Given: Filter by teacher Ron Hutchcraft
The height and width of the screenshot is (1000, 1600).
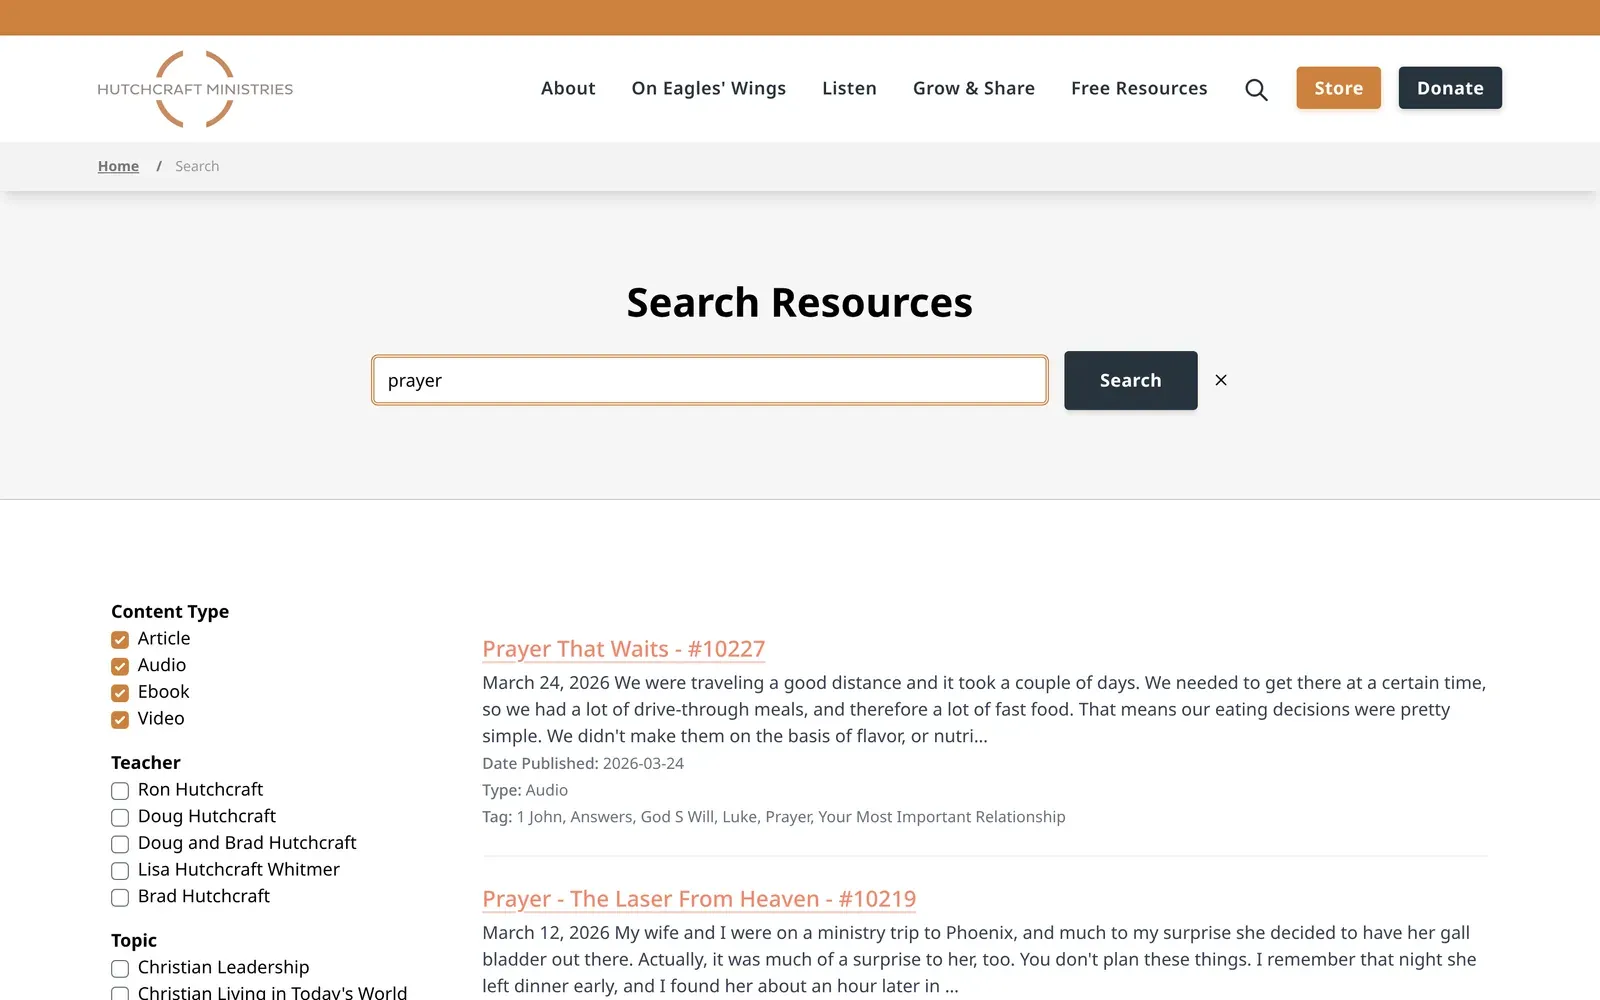Looking at the screenshot, I should coord(120,791).
